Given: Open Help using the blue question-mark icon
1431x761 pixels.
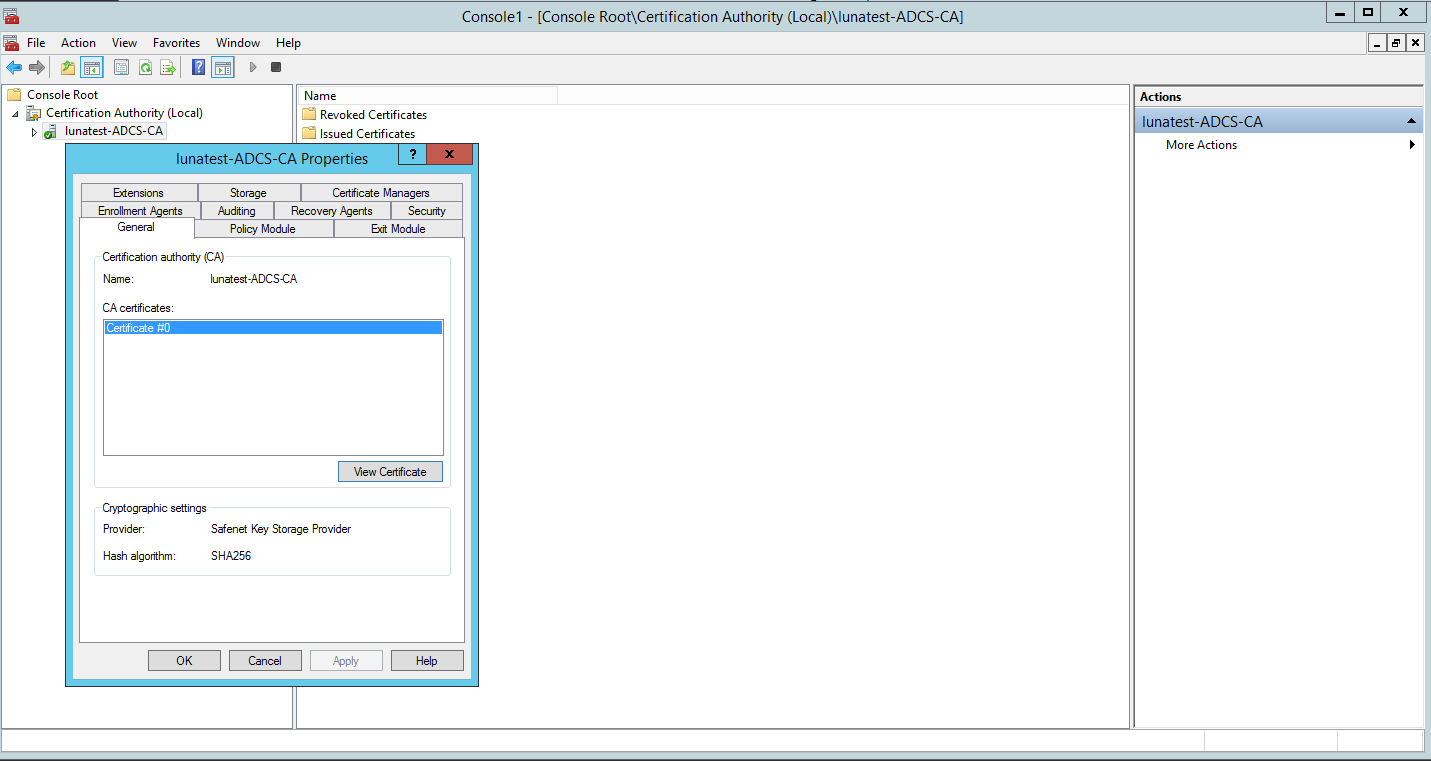Looking at the screenshot, I should [x=199, y=67].
